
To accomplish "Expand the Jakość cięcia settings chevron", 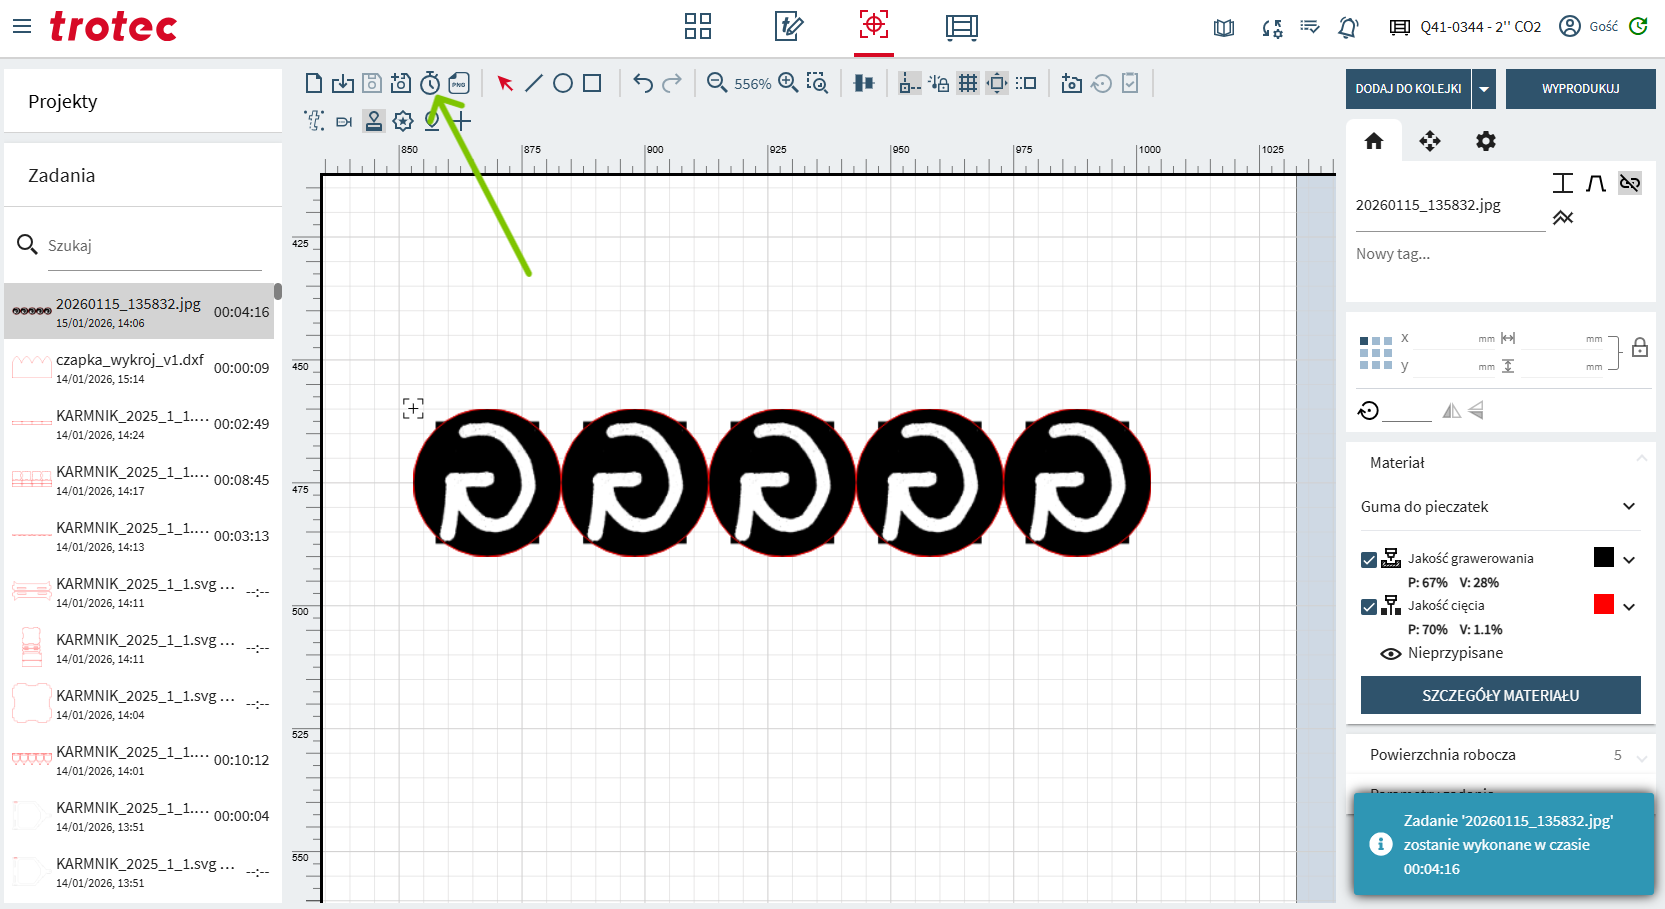I will pyautogui.click(x=1629, y=607).
